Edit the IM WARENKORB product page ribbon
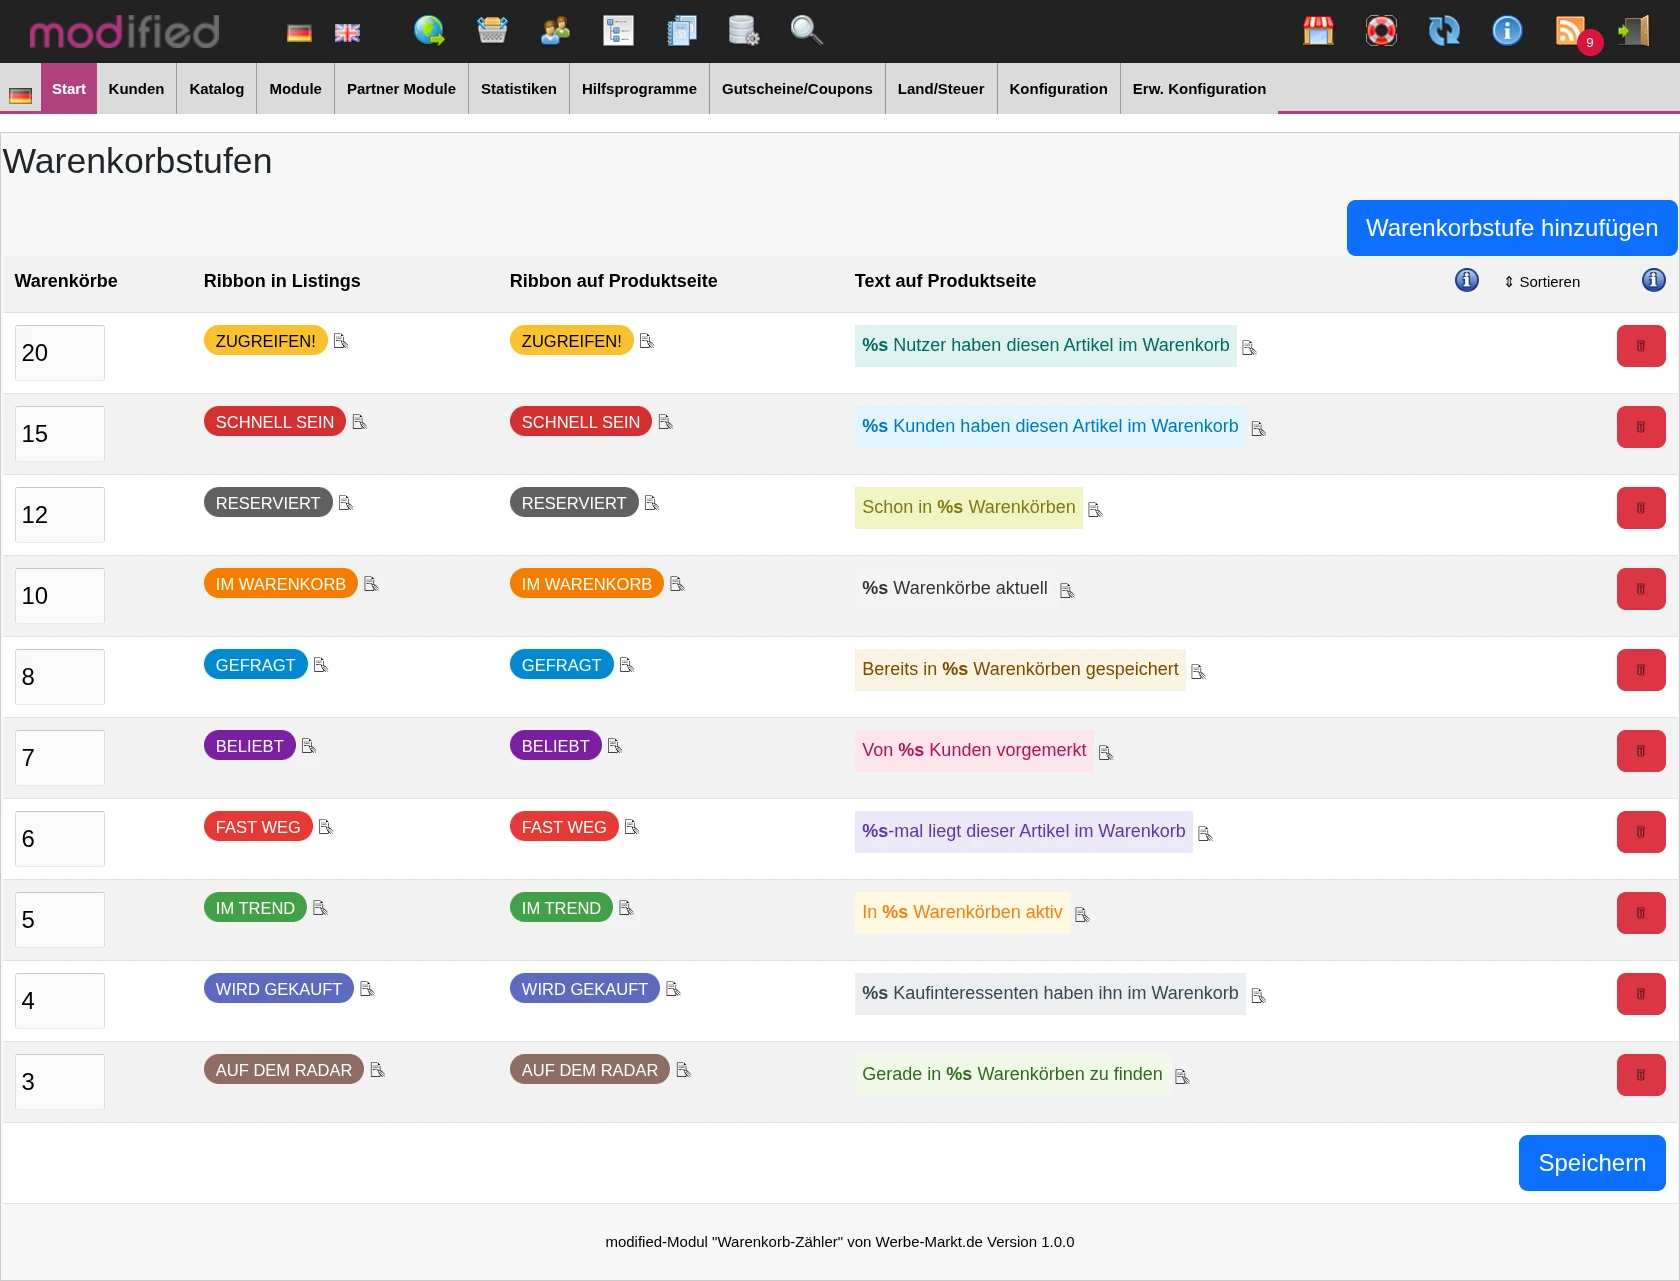The height and width of the screenshot is (1281, 1680). [x=677, y=584]
